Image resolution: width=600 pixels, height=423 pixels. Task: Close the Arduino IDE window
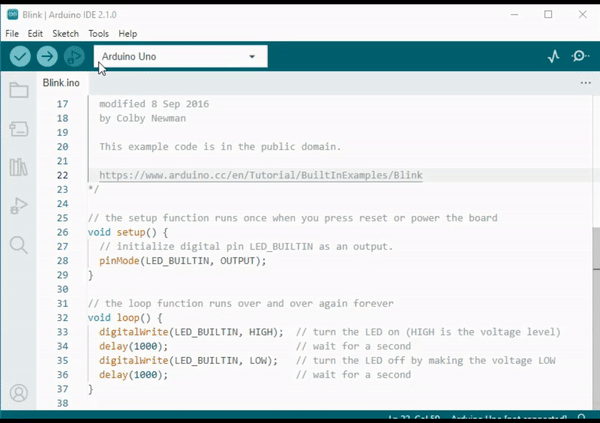pyautogui.click(x=582, y=15)
